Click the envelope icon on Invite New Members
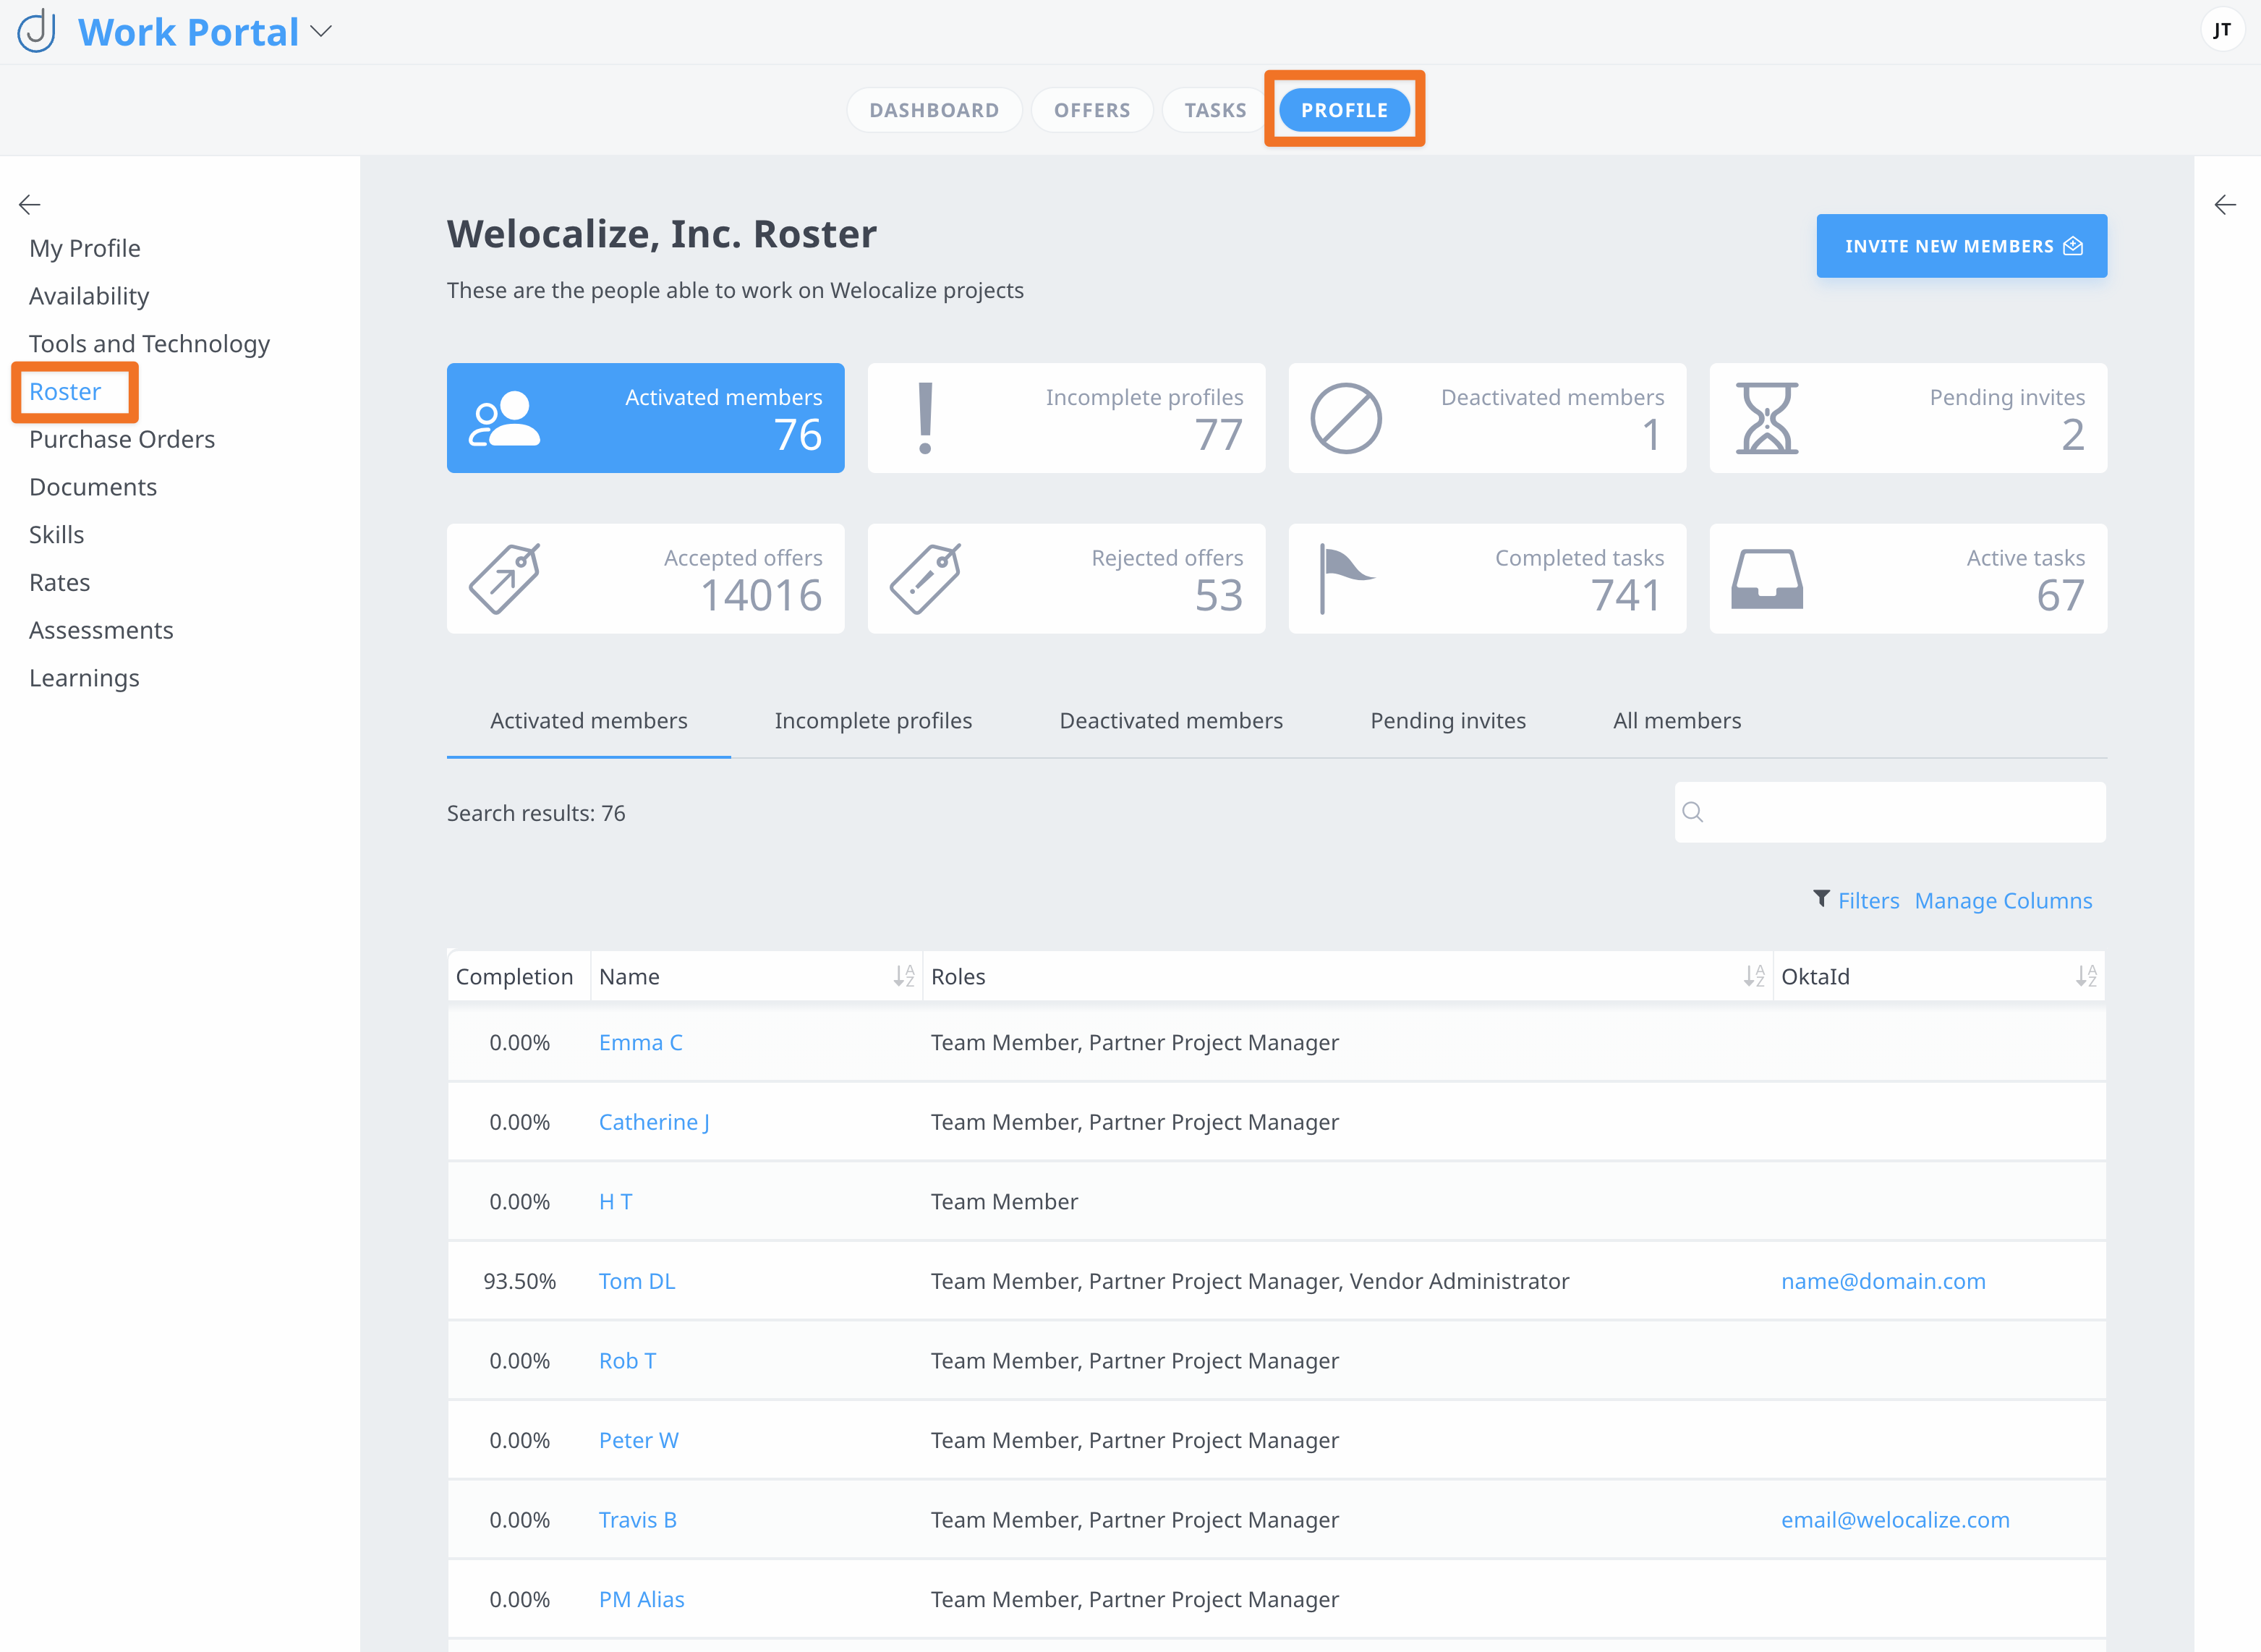The height and width of the screenshot is (1652, 2261). [x=2073, y=246]
